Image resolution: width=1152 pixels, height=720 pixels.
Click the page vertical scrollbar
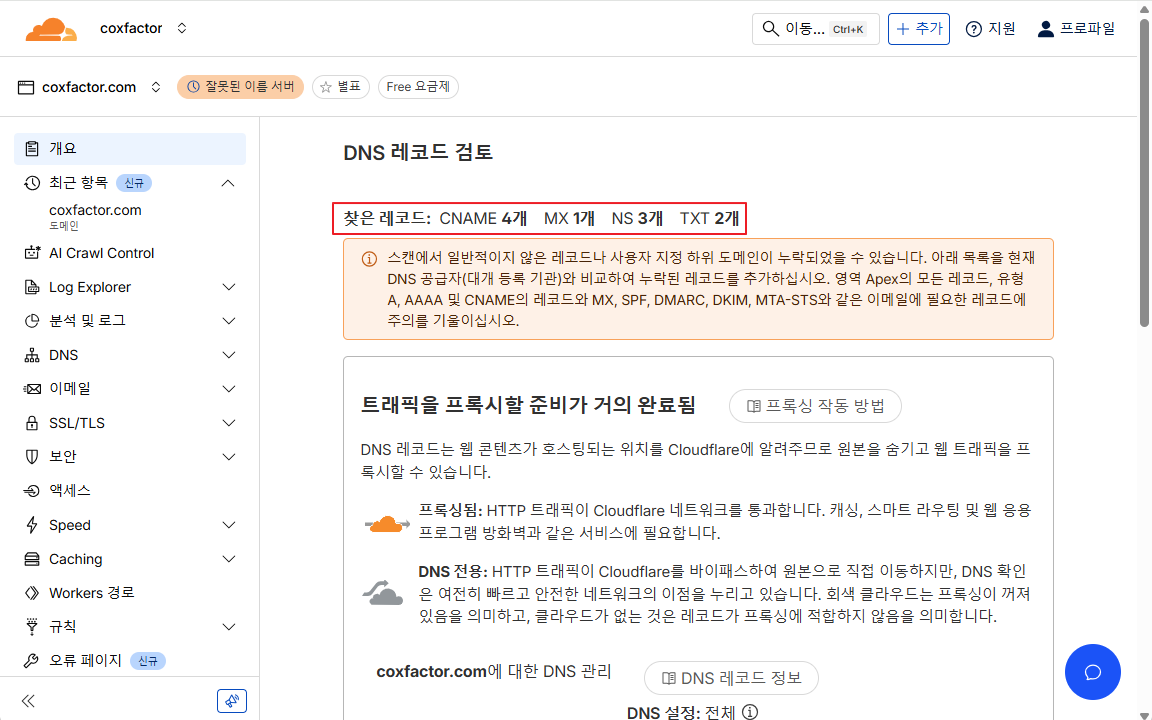(x=1144, y=172)
